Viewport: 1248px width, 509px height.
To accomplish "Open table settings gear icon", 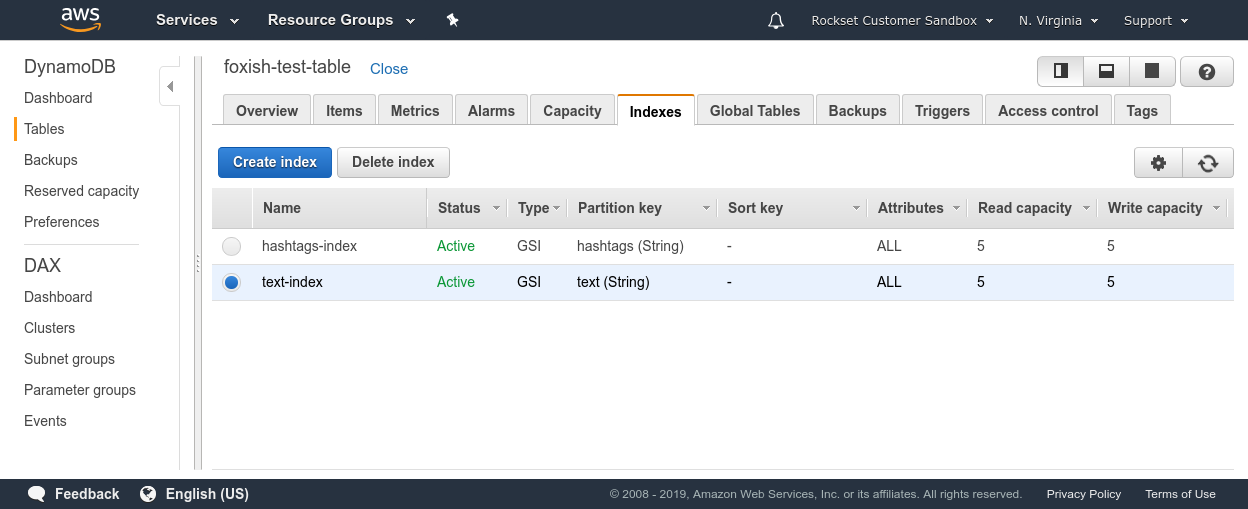I will point(1159,163).
